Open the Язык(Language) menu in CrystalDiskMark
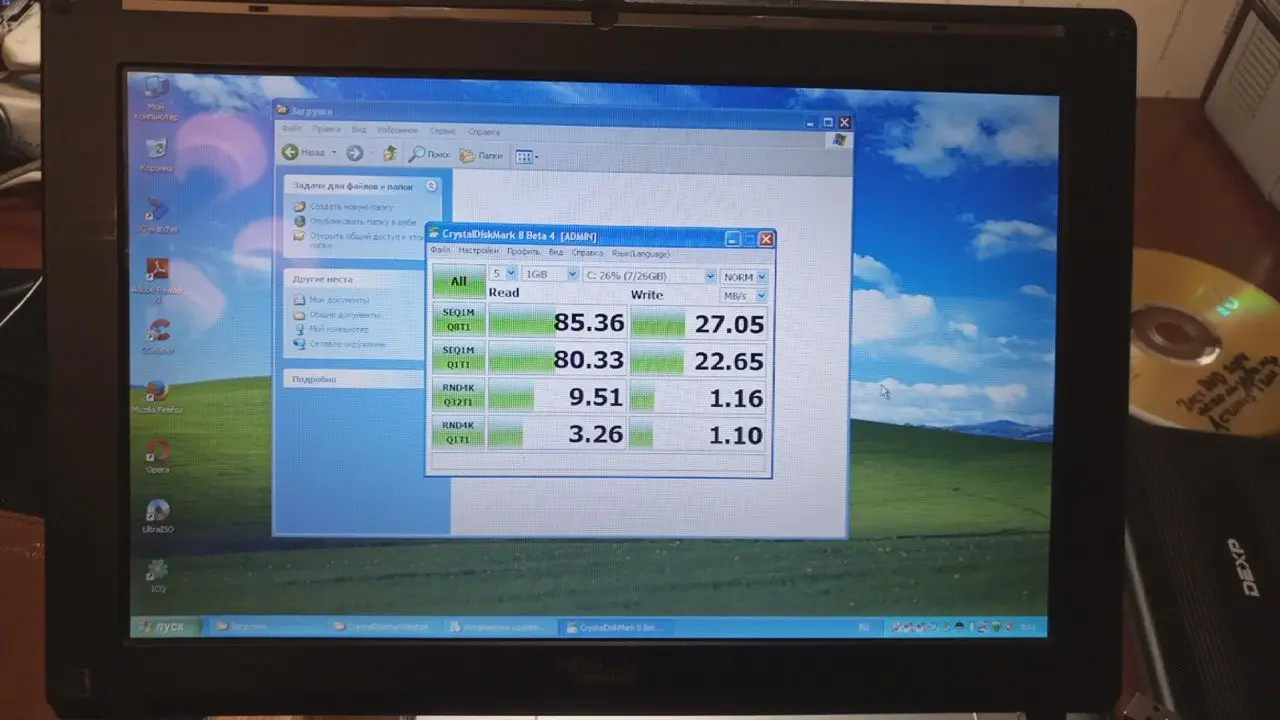This screenshot has height=720, width=1280. (x=640, y=254)
